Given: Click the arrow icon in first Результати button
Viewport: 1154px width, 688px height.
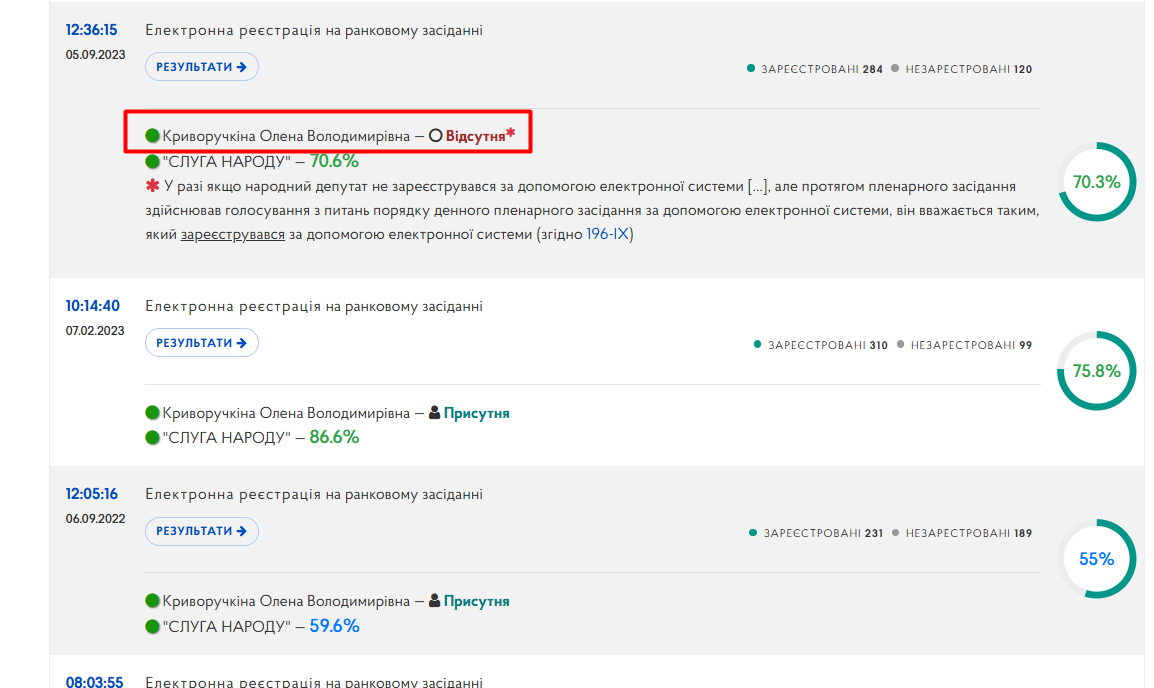Looking at the screenshot, I should click(x=241, y=67).
